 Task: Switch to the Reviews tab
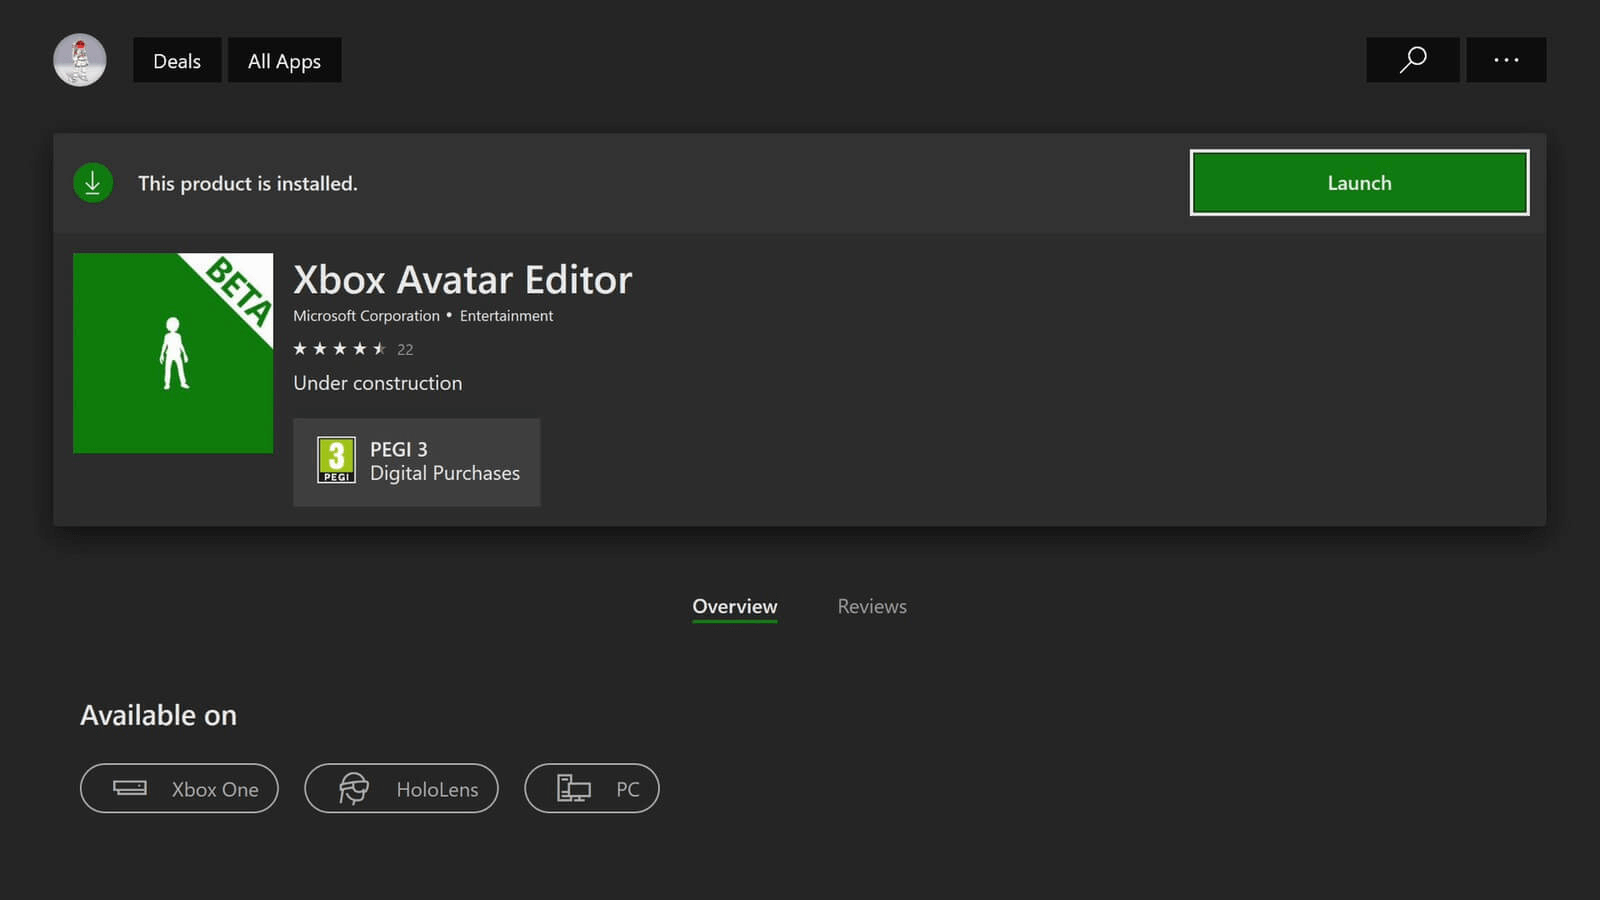pos(872,607)
